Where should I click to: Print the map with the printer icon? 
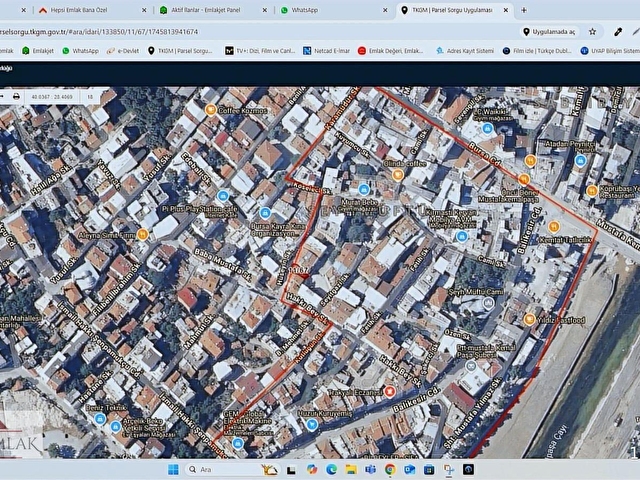pos(16,97)
